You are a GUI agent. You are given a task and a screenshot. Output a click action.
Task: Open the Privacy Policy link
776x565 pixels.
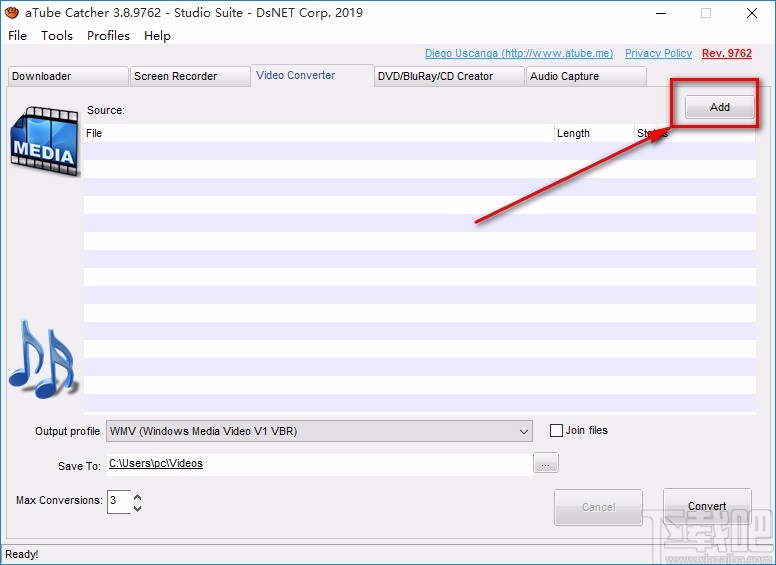(658, 53)
